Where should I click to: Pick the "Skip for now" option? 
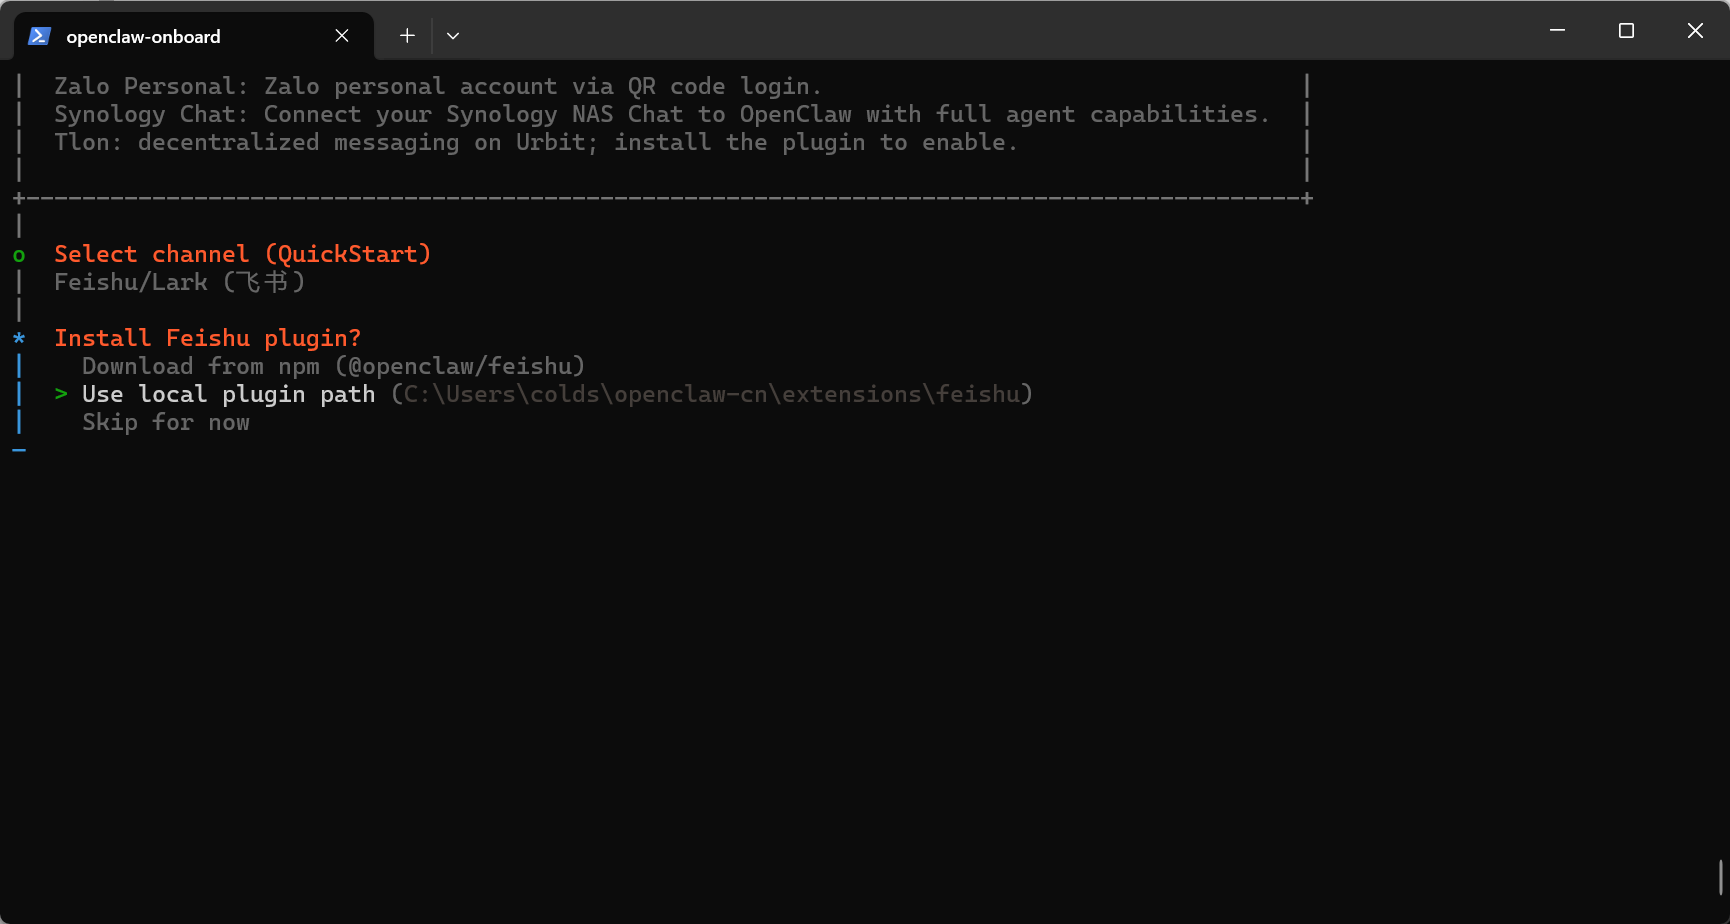[x=166, y=423]
